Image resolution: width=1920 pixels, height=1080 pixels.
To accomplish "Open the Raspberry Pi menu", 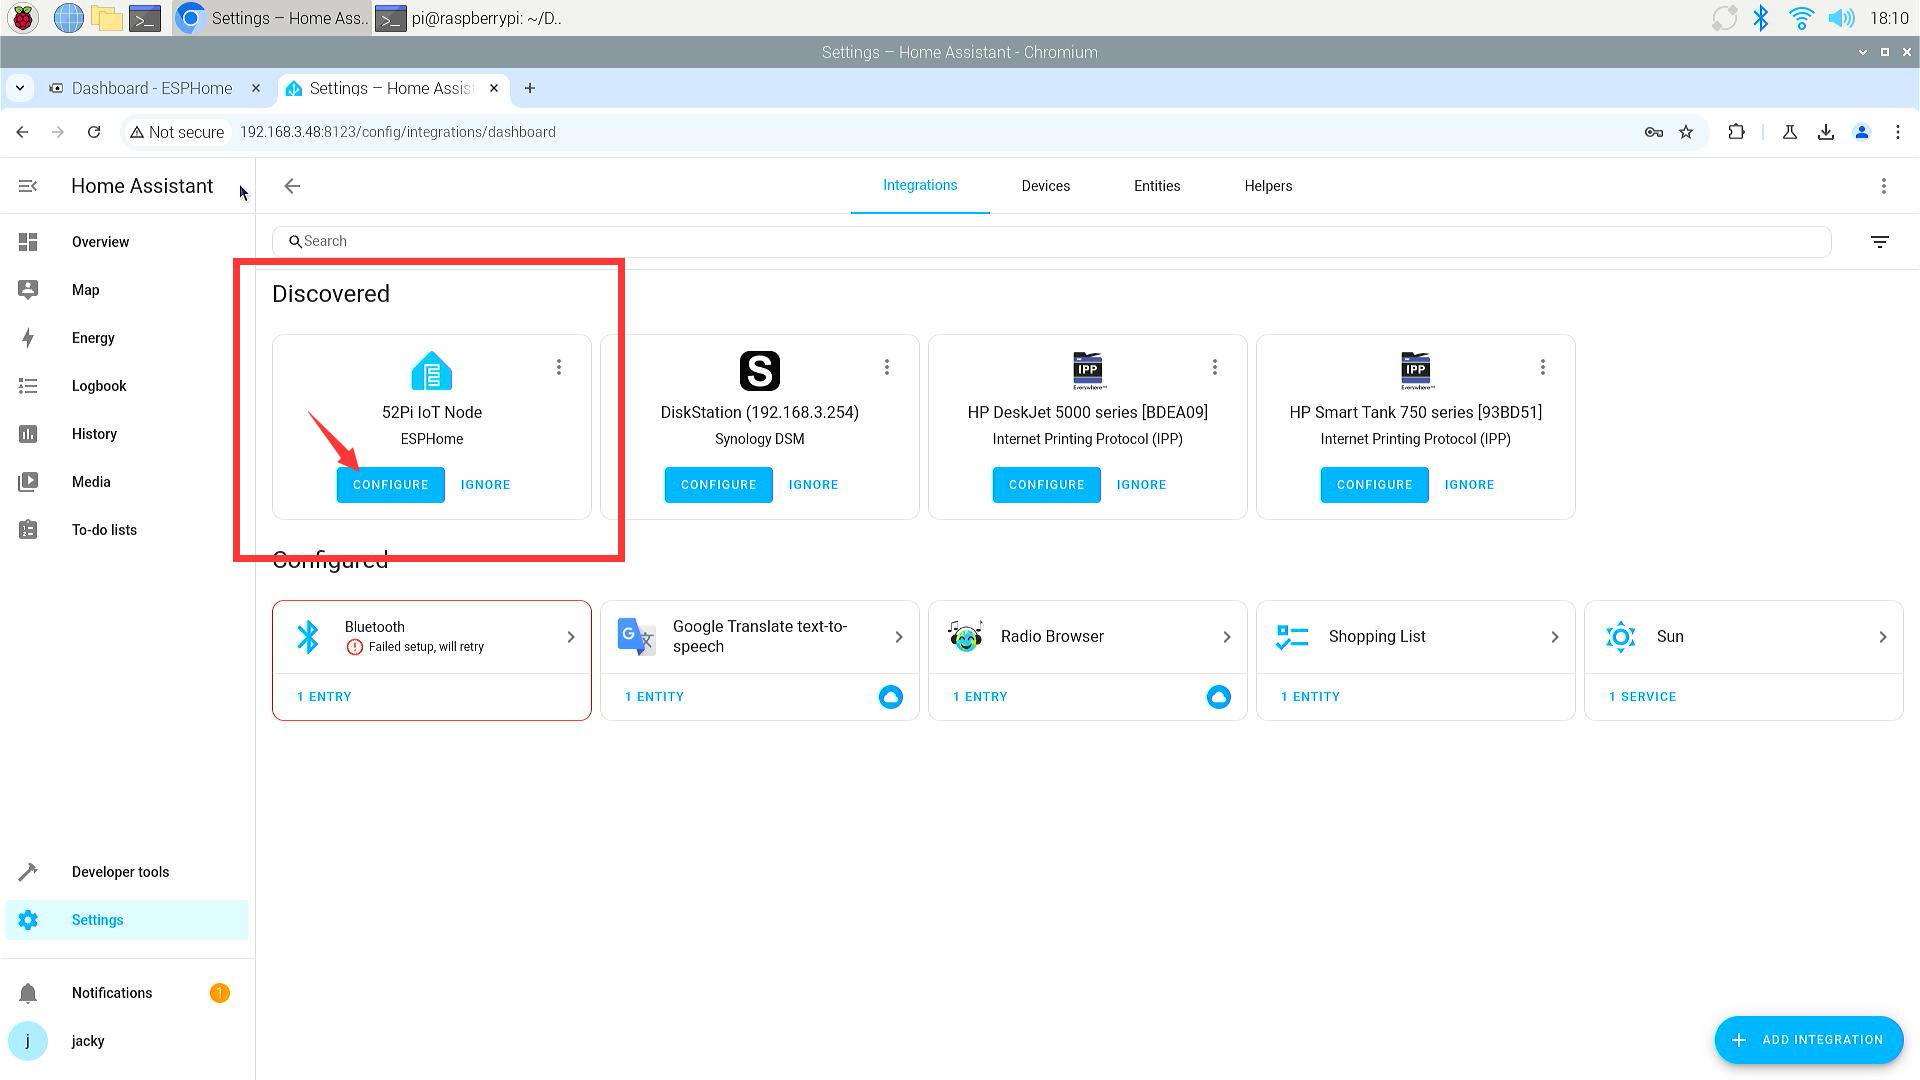I will 23,18.
